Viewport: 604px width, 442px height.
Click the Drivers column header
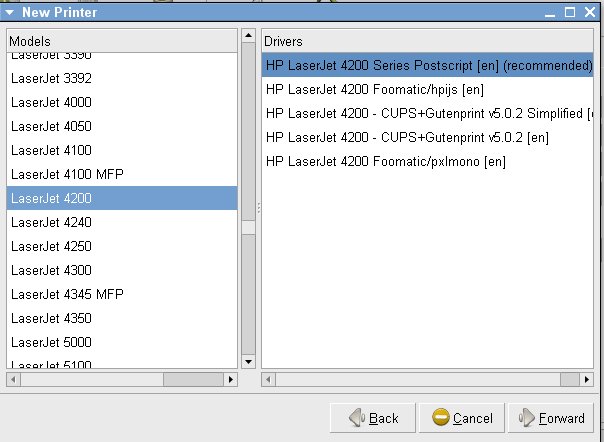click(427, 41)
